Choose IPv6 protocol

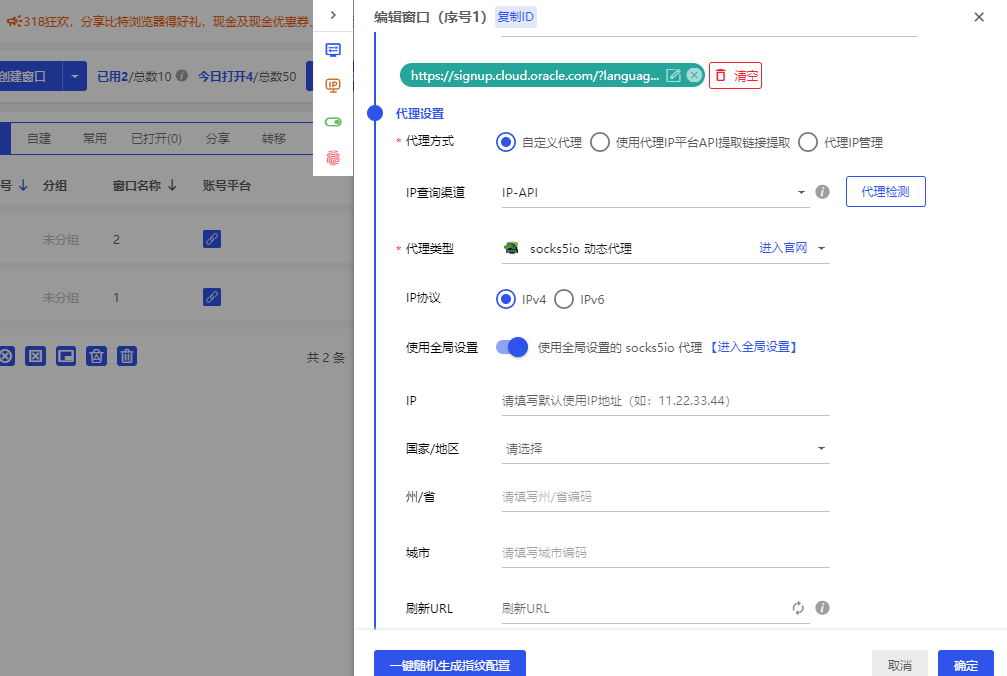pyautogui.click(x=564, y=299)
